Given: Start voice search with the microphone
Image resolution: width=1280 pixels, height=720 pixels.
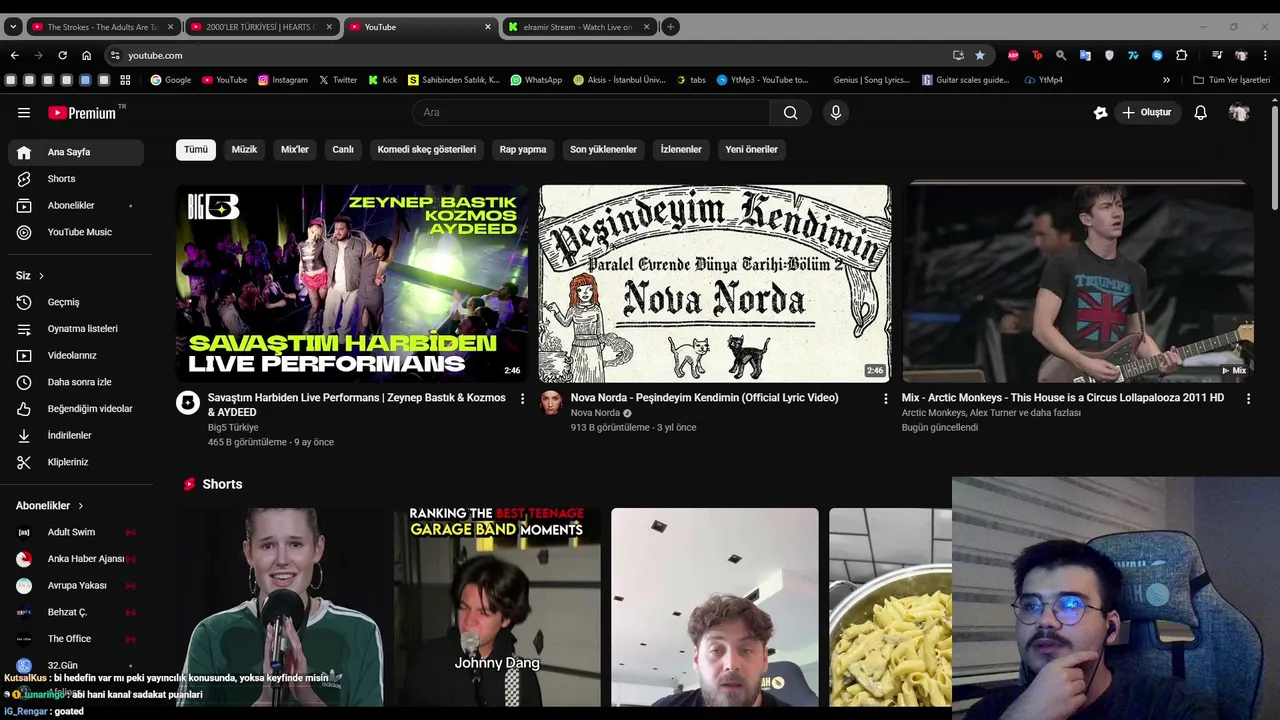Looking at the screenshot, I should point(836,113).
